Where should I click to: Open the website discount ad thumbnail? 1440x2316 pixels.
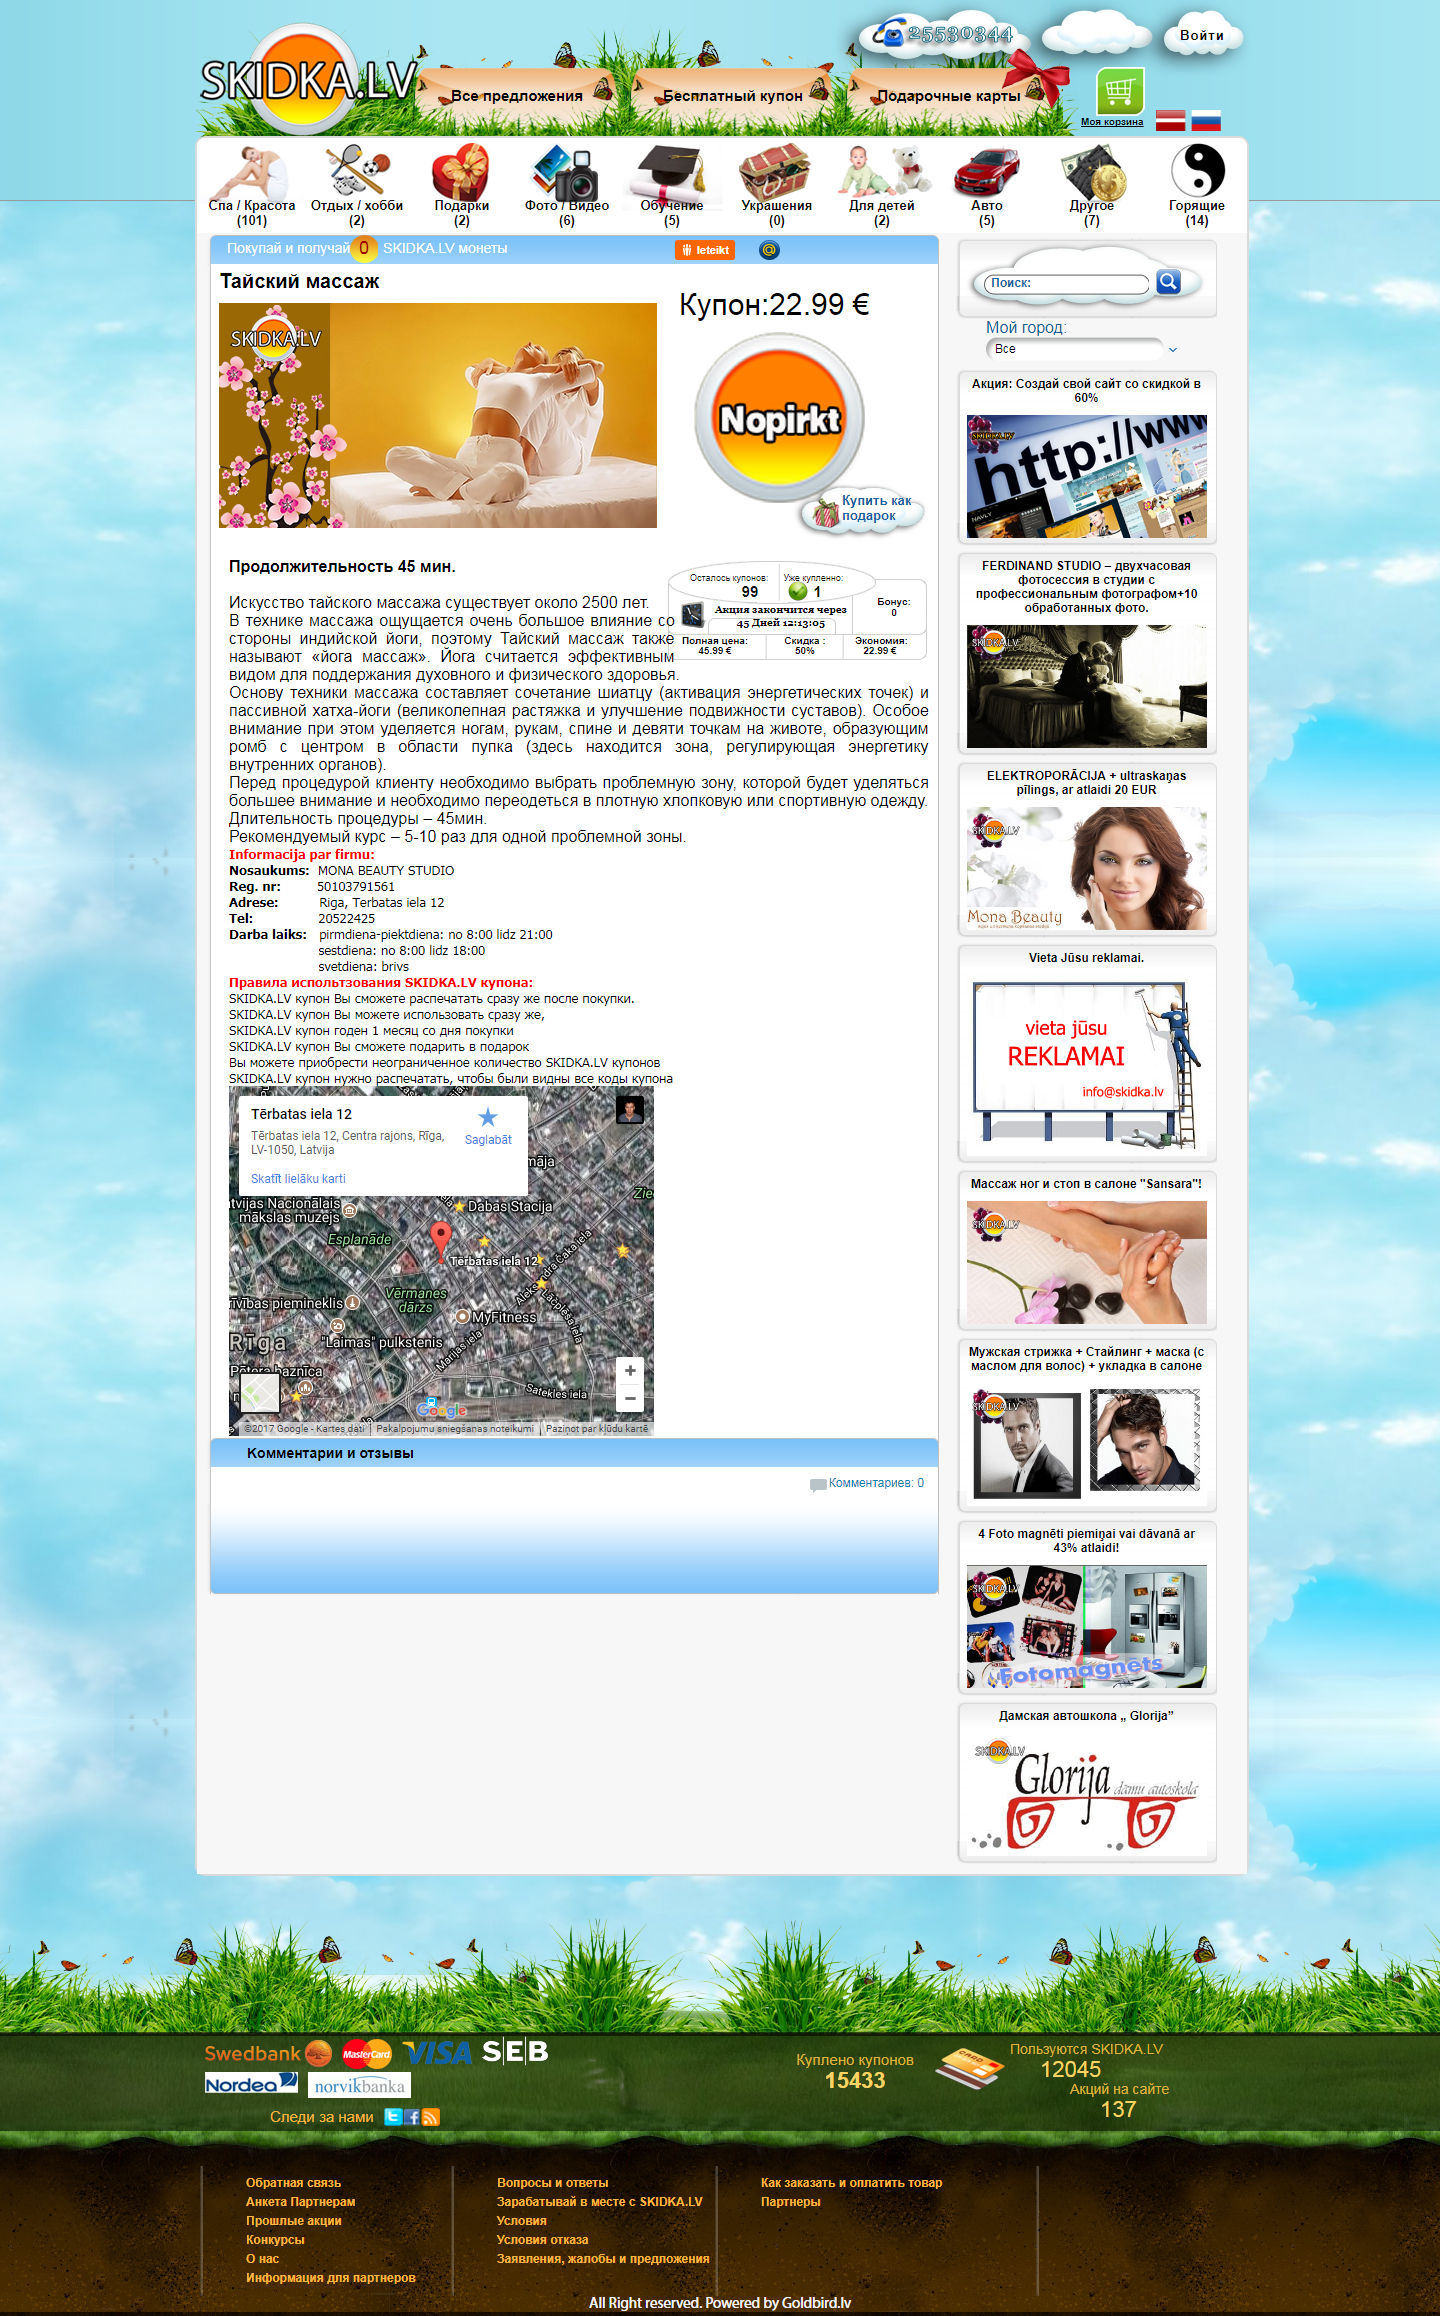(1087, 477)
